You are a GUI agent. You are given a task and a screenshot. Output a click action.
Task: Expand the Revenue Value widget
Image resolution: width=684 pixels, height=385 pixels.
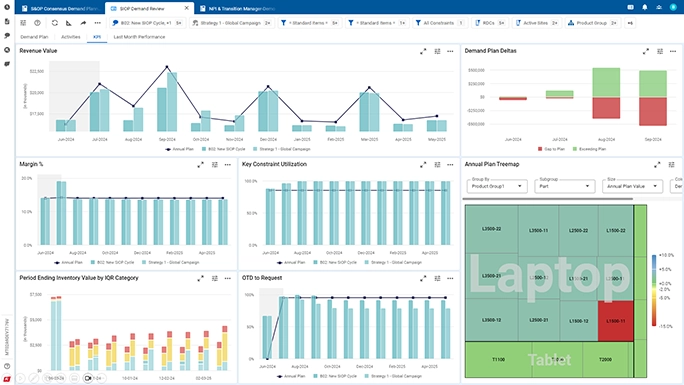[x=423, y=51]
